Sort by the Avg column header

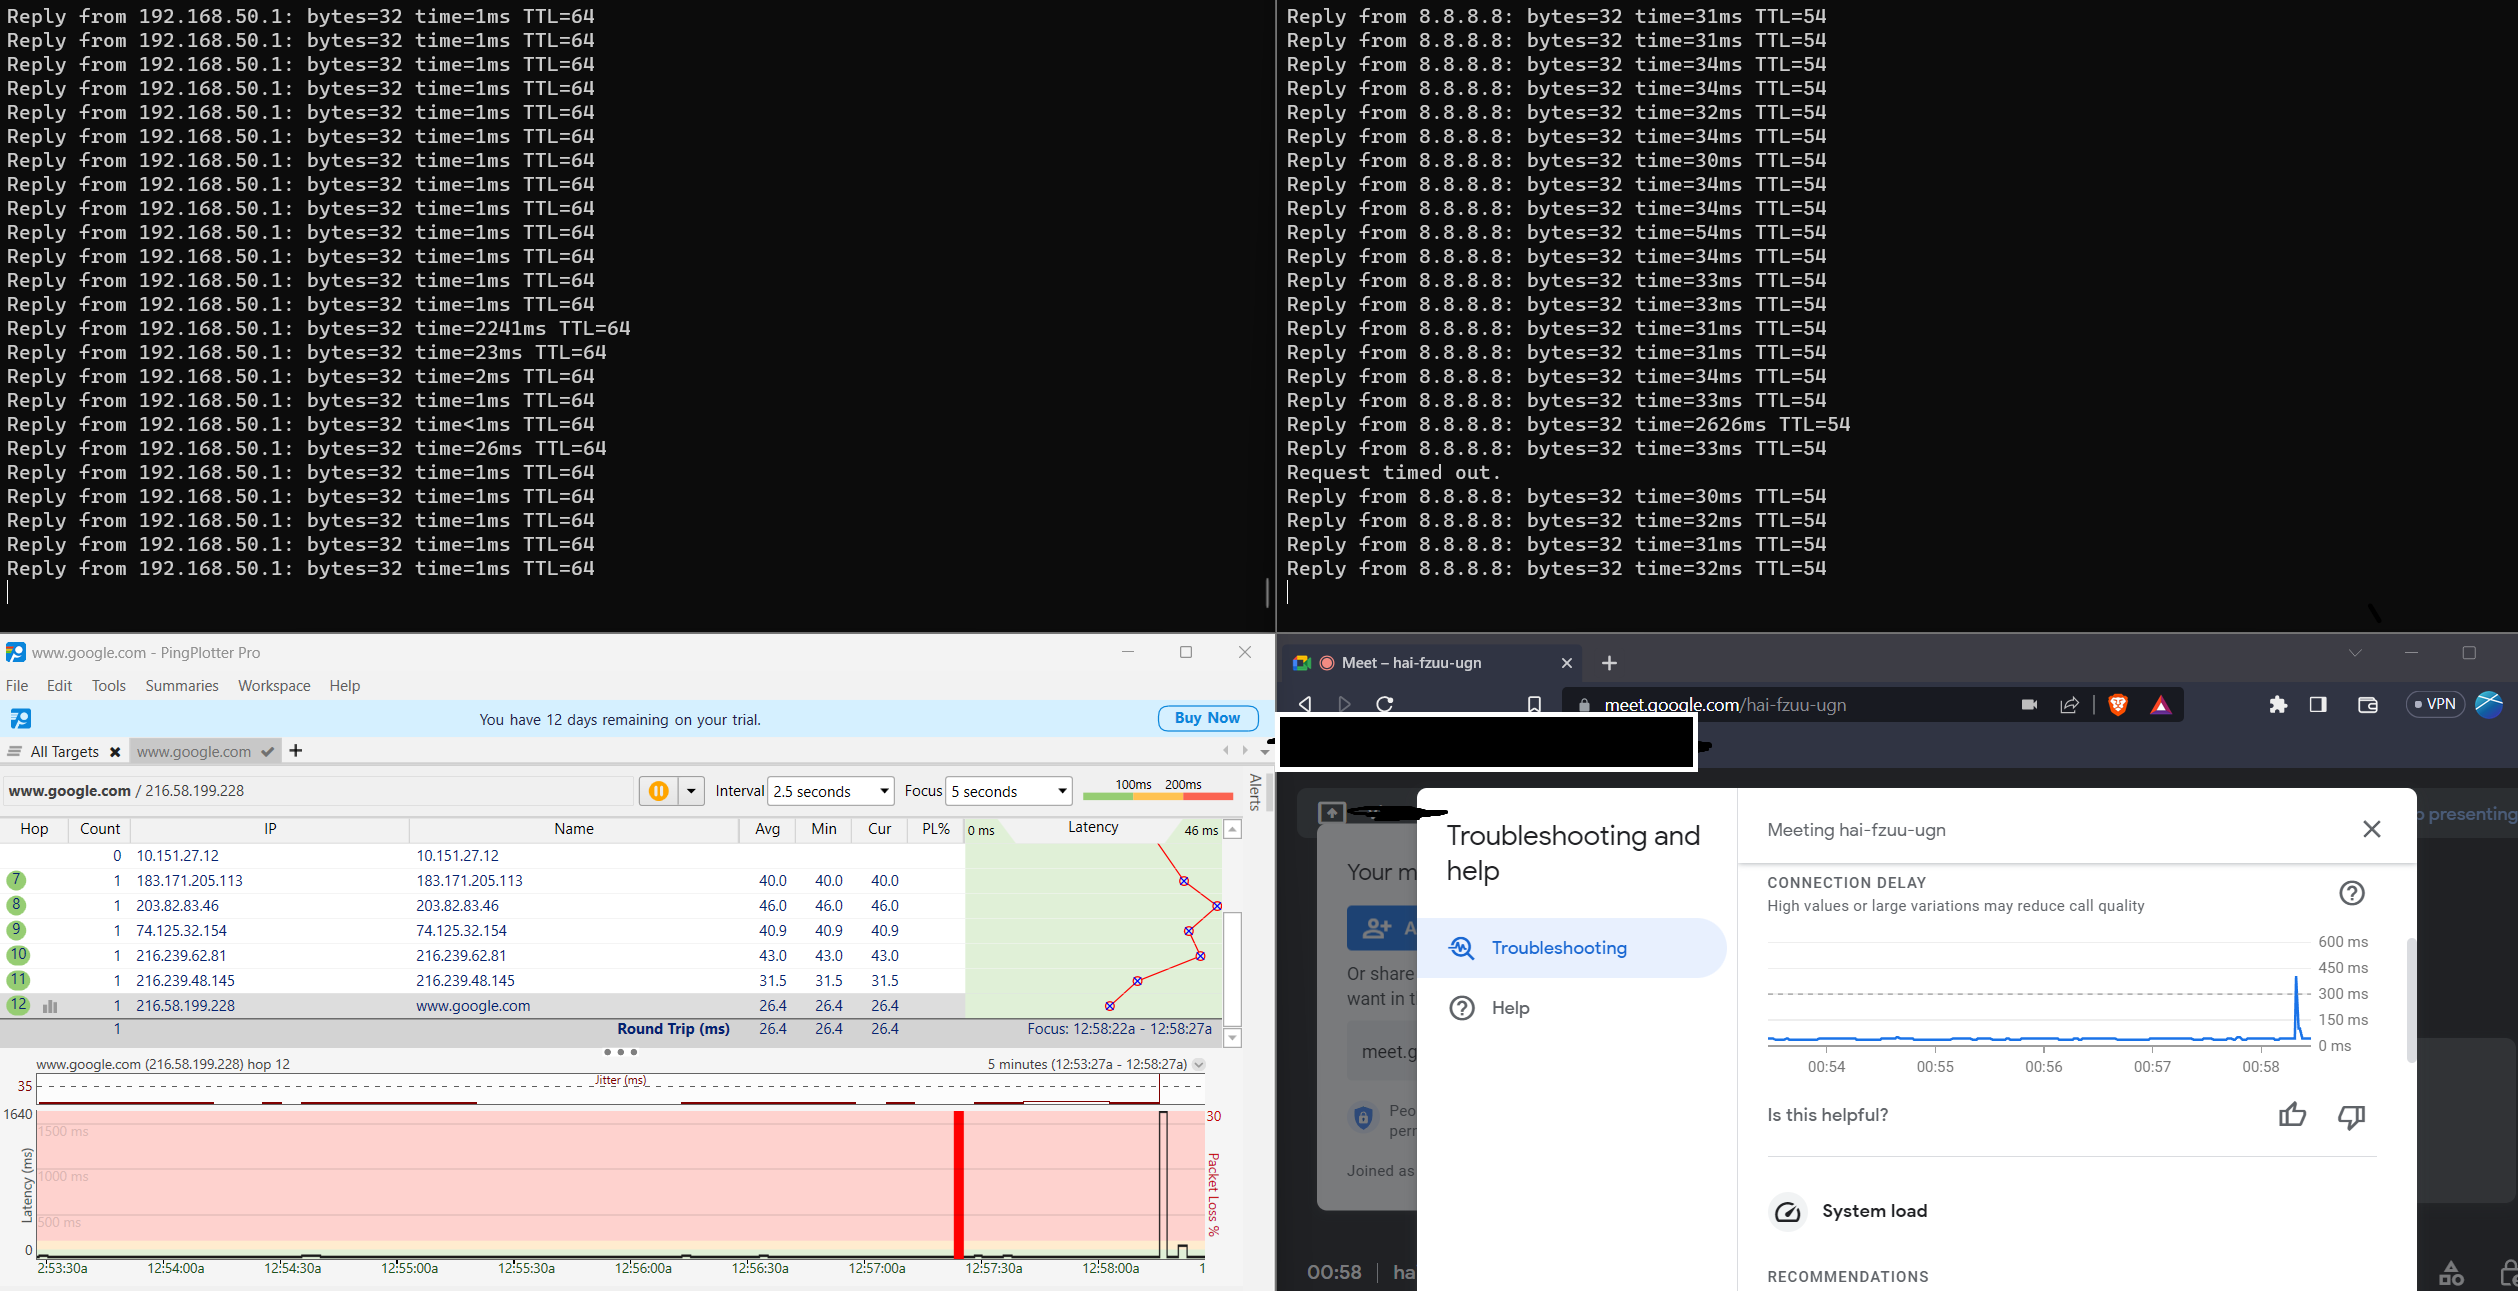click(768, 829)
